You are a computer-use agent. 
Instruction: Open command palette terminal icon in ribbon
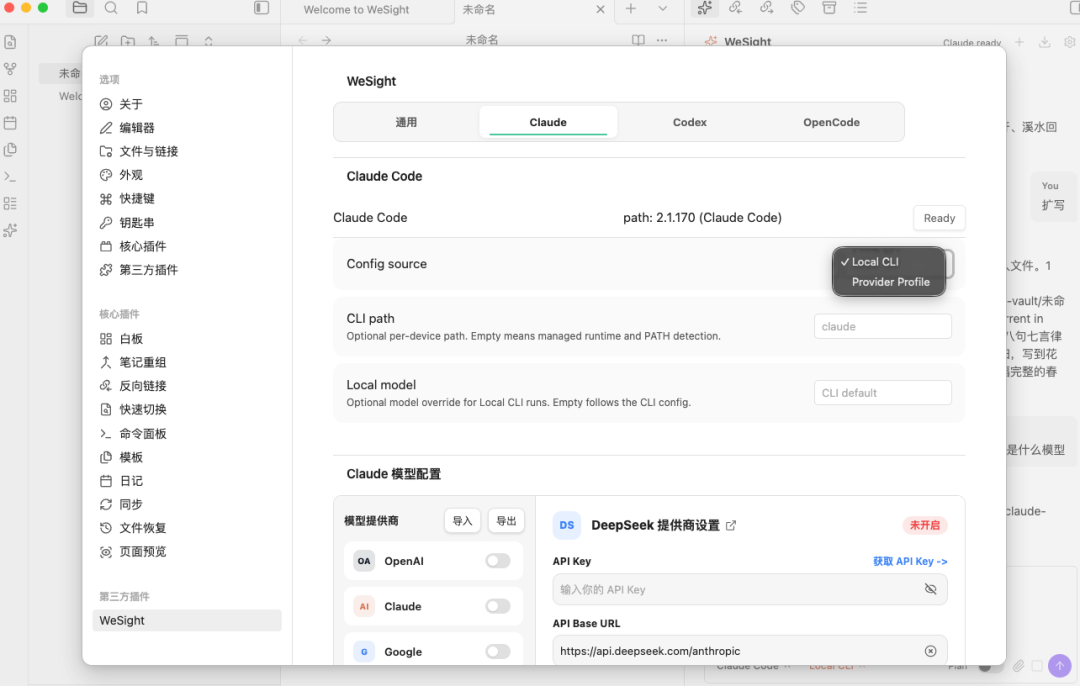pyautogui.click(x=10, y=177)
